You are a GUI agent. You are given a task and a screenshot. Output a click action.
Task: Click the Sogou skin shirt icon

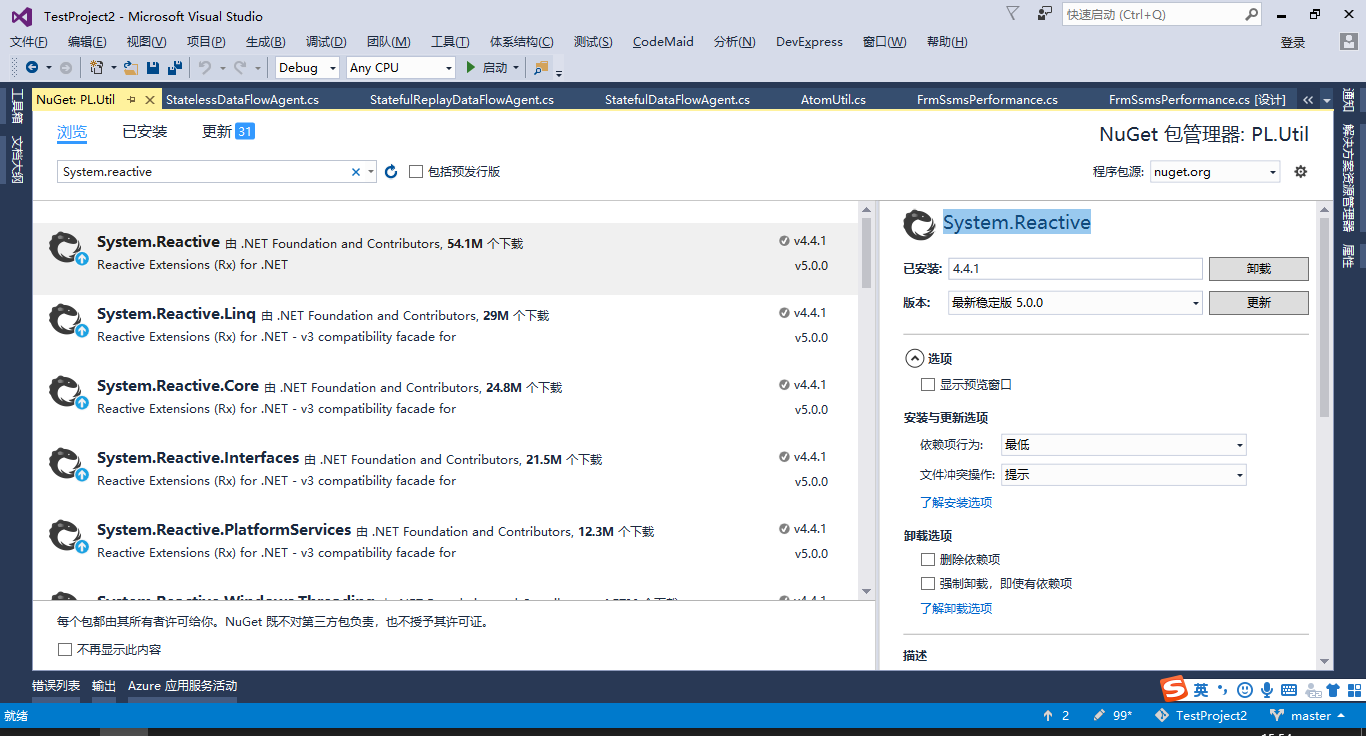tap(1333, 690)
